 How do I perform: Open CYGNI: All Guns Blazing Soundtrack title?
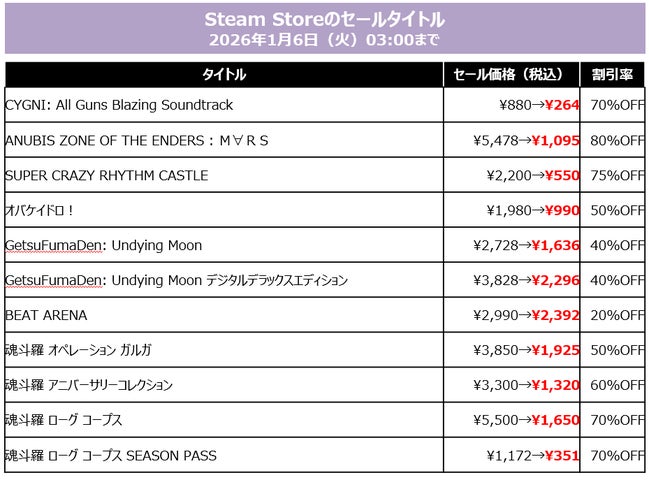(119, 105)
